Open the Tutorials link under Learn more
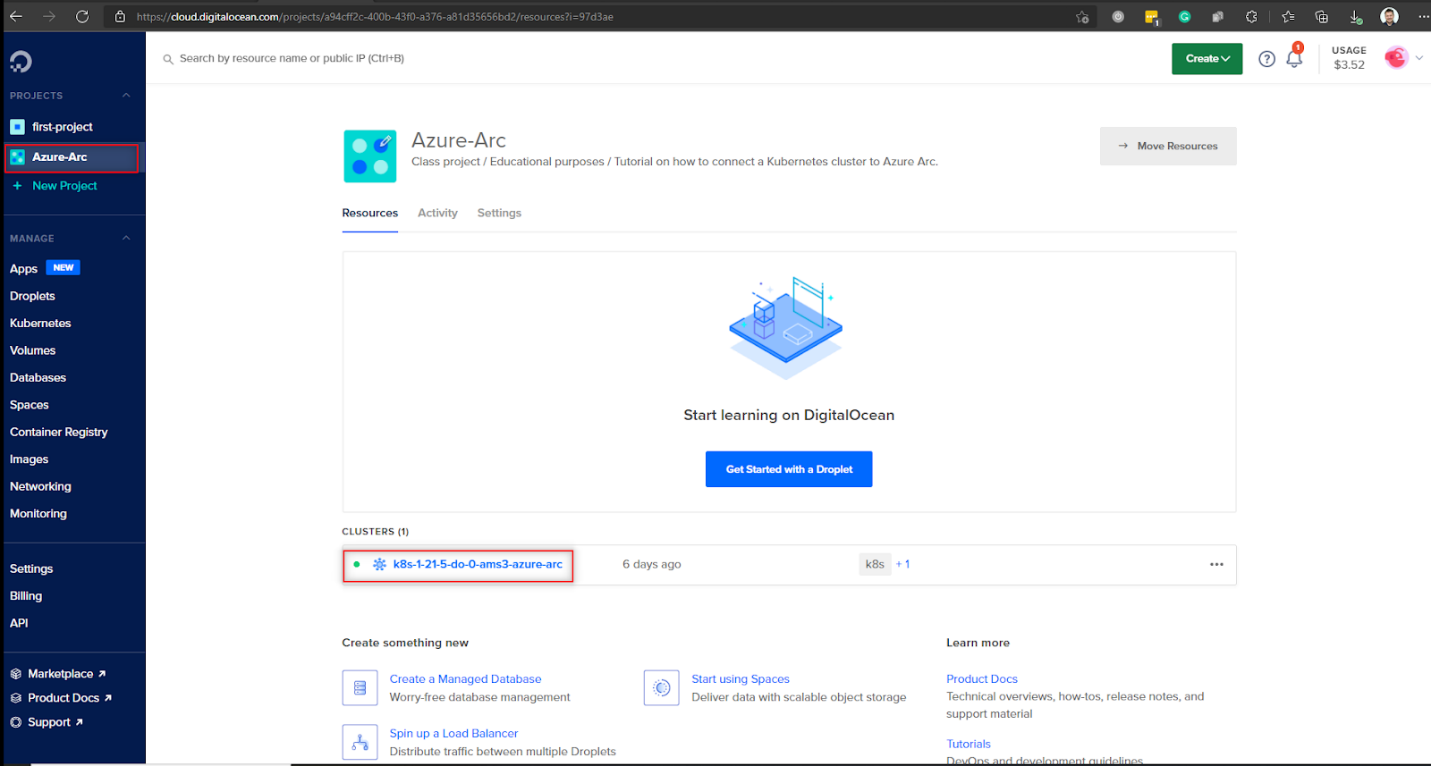Image resolution: width=1431 pixels, height=766 pixels. click(969, 744)
